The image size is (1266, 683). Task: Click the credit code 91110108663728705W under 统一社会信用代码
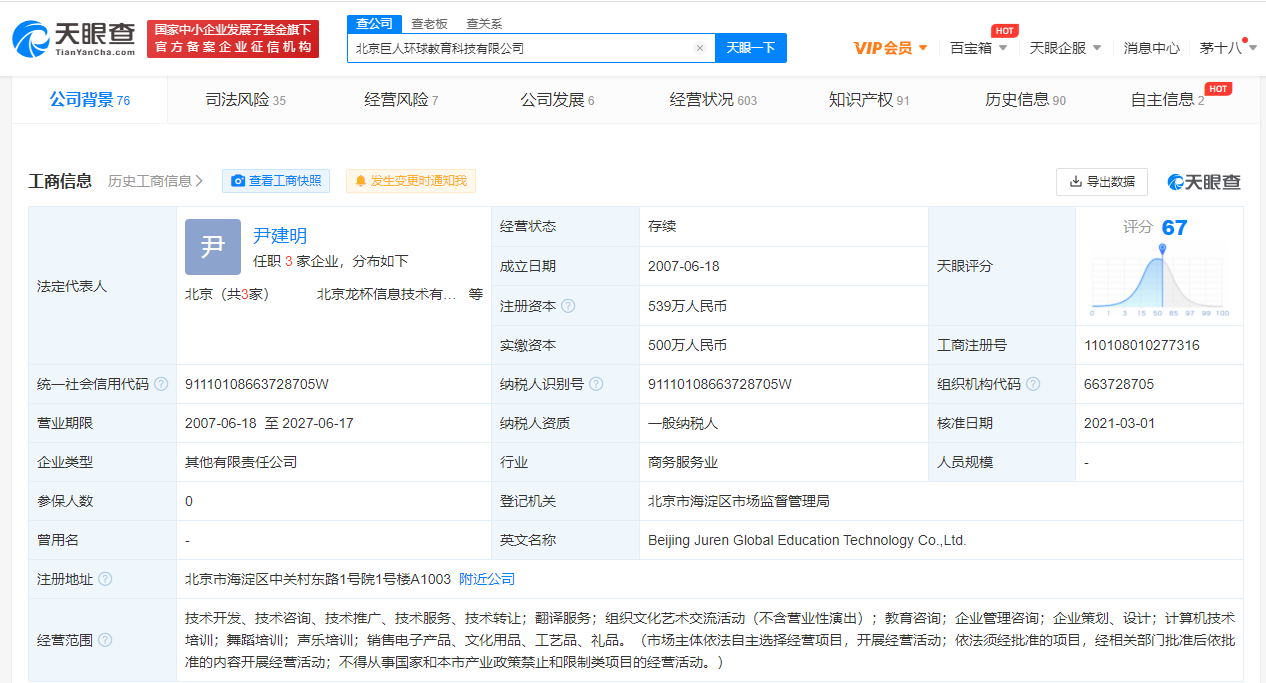point(257,384)
